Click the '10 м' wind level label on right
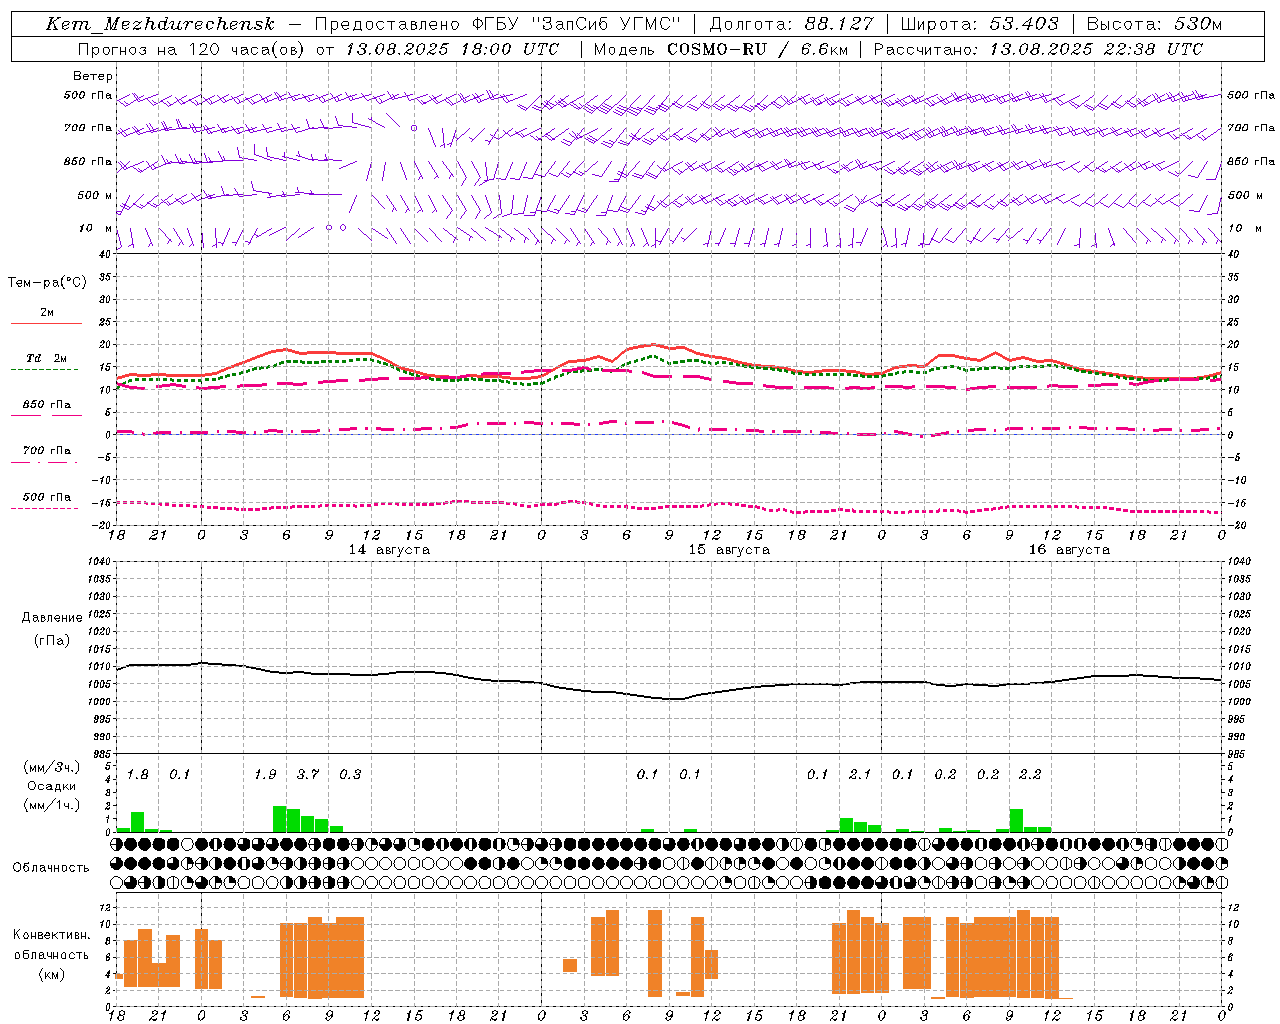Image resolution: width=1280 pixels, height=1024 pixels. pyautogui.click(x=1244, y=228)
